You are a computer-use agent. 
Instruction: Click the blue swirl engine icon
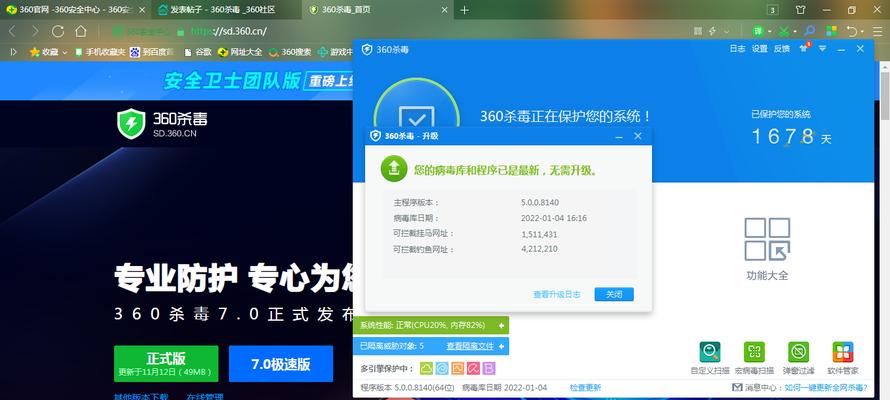[x=442, y=369]
